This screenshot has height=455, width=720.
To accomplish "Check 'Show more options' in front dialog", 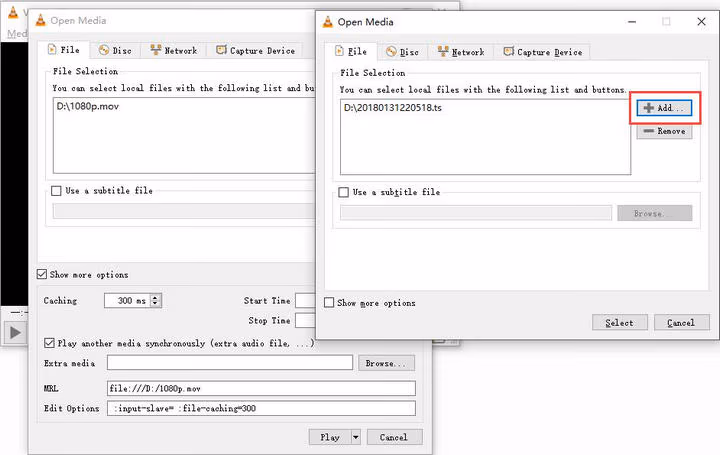I will click(x=329, y=303).
